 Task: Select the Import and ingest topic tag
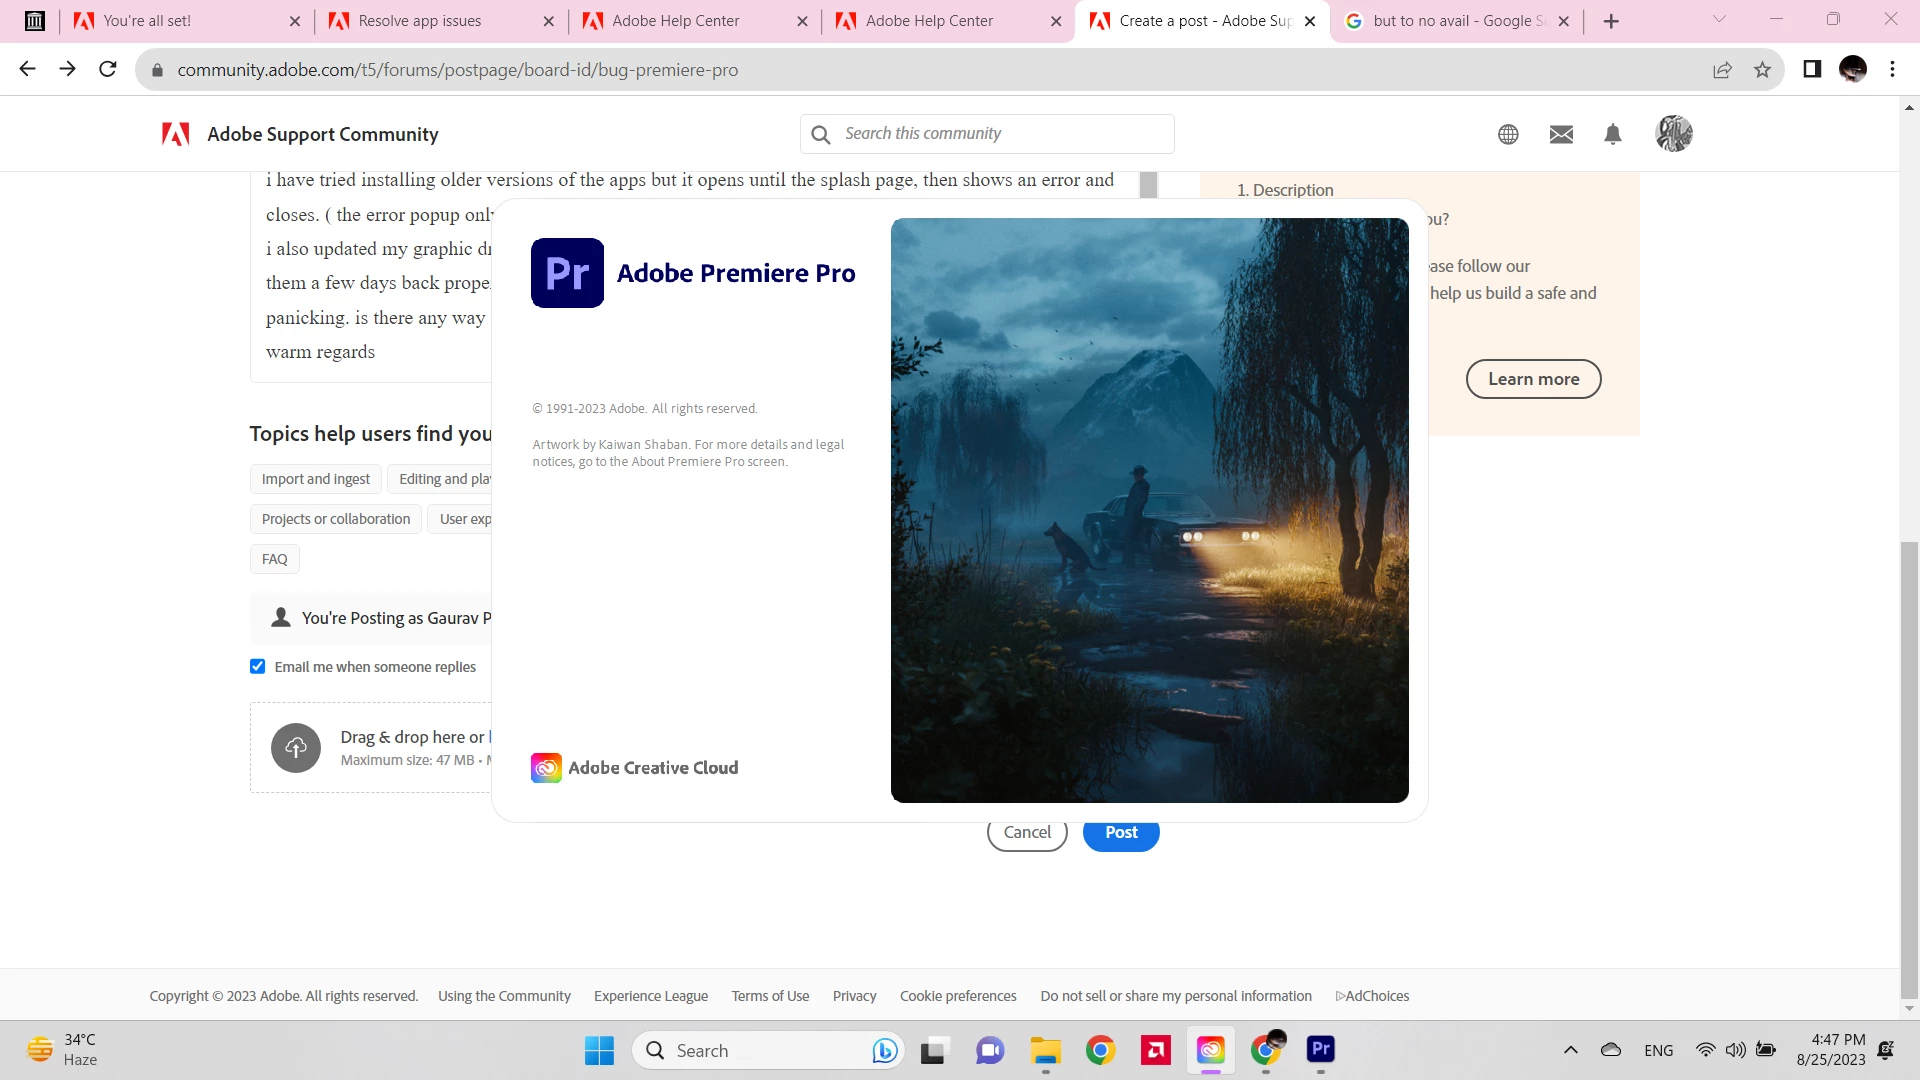(x=315, y=479)
